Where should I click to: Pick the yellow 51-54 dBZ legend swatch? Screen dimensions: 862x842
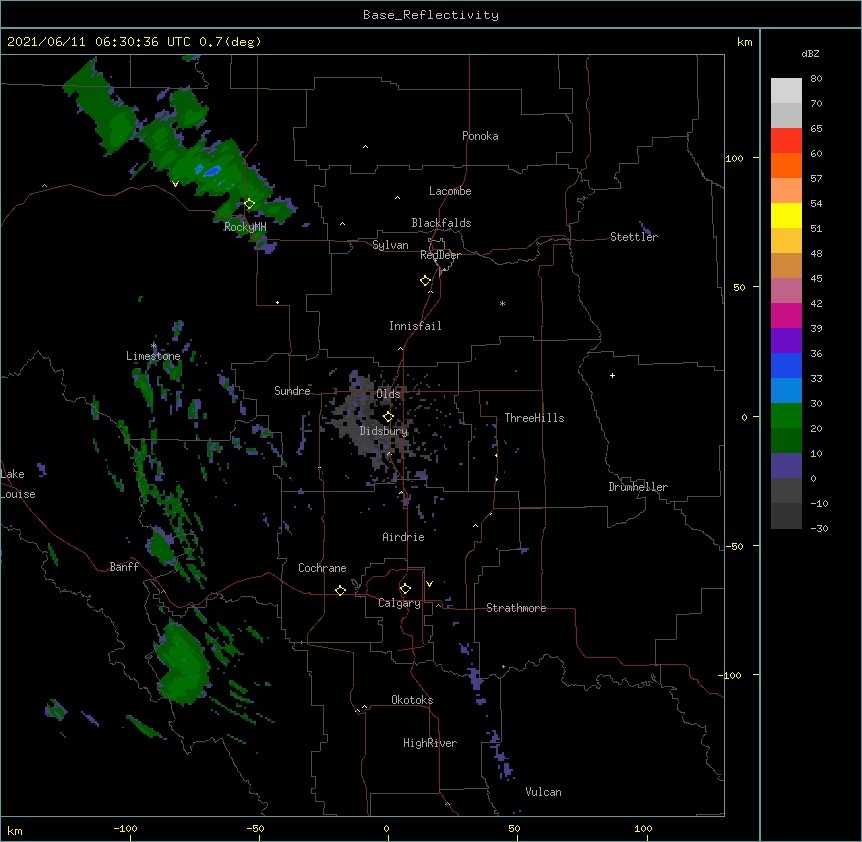786,215
